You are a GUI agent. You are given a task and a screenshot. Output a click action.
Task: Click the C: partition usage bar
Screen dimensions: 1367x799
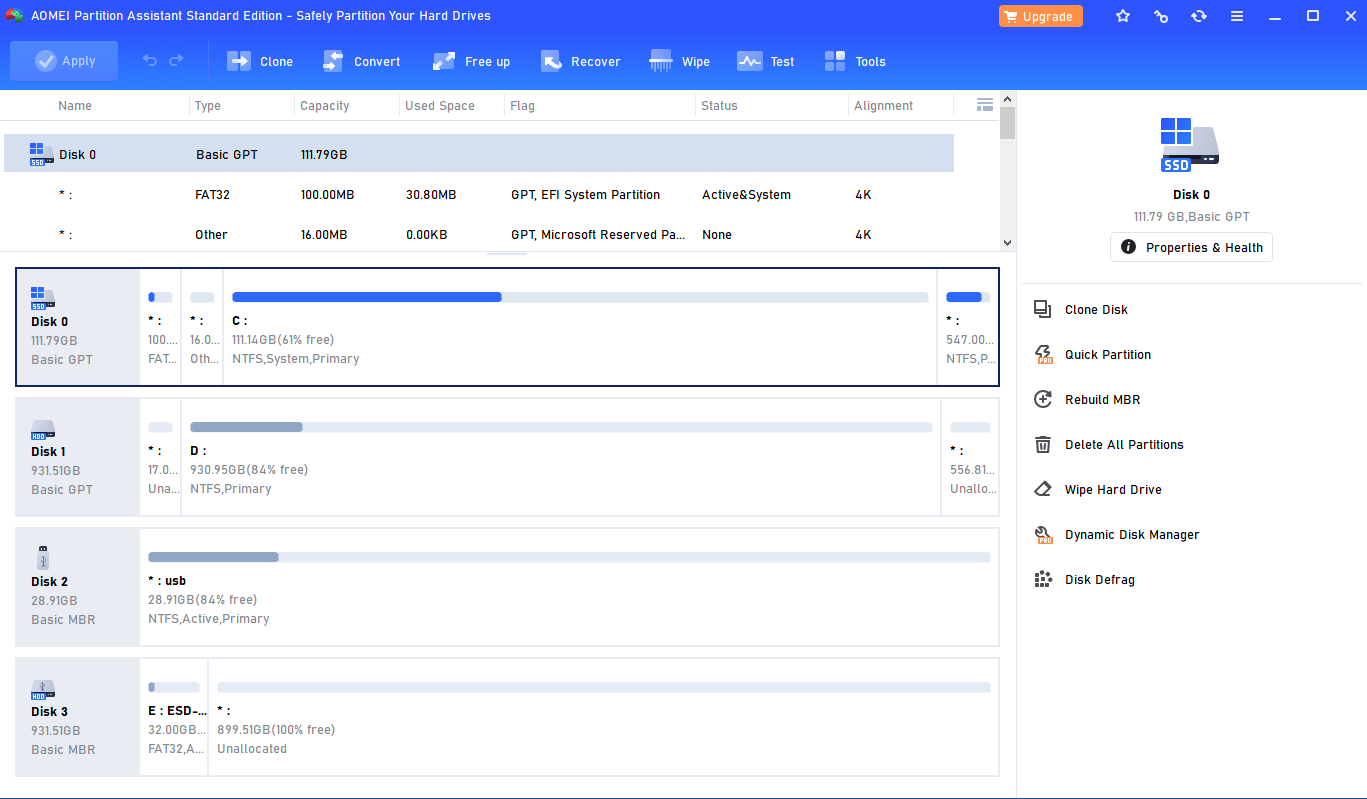[x=580, y=297]
